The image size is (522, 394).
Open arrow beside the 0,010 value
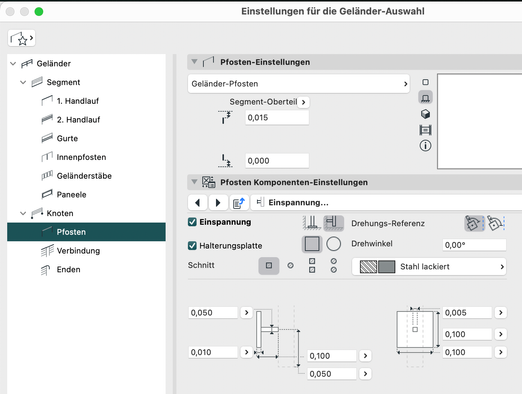(246, 352)
